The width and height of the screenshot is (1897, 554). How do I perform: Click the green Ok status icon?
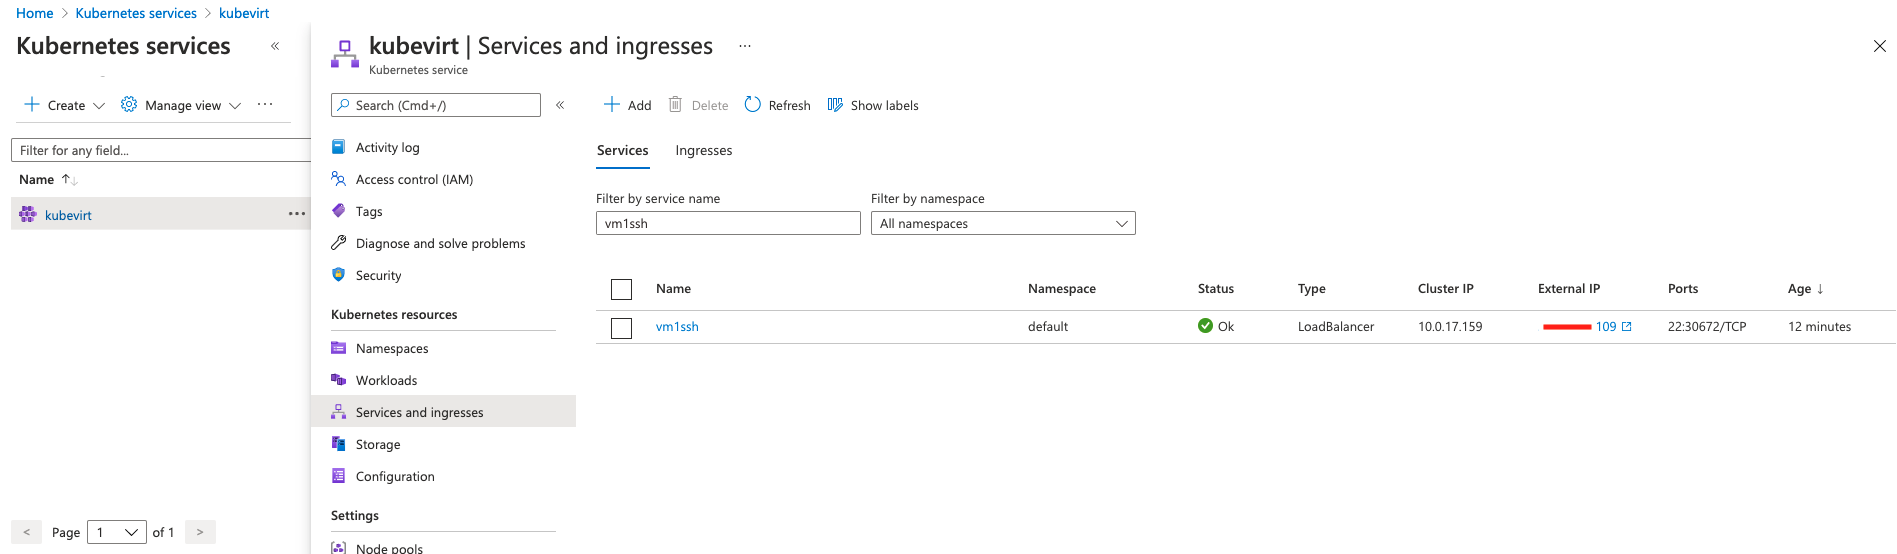(x=1205, y=326)
